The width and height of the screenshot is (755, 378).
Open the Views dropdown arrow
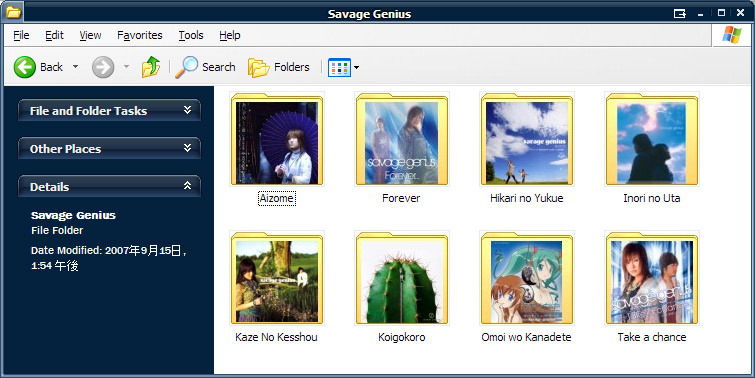pyautogui.click(x=356, y=67)
